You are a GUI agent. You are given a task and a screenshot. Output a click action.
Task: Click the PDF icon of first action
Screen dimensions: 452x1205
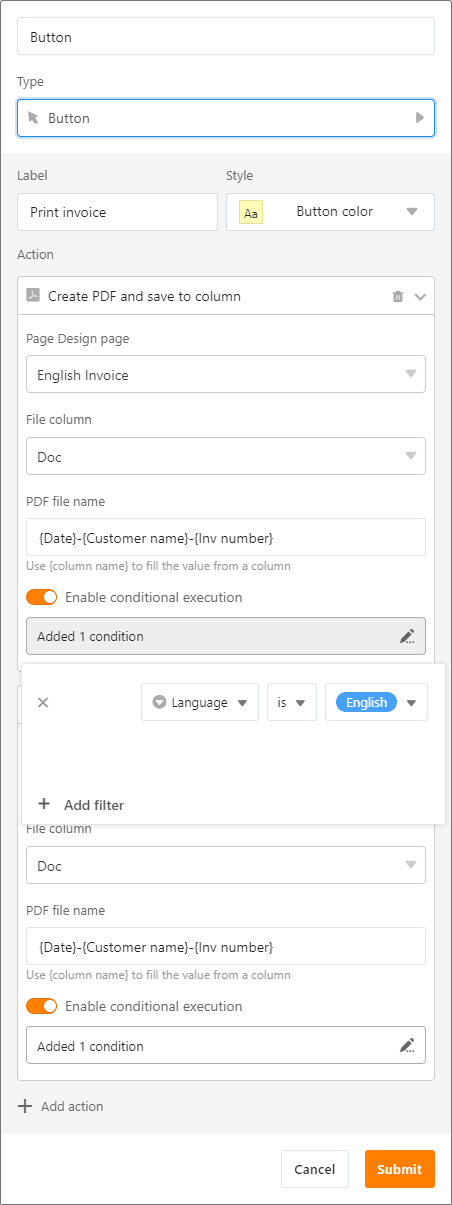pyautogui.click(x=33, y=296)
